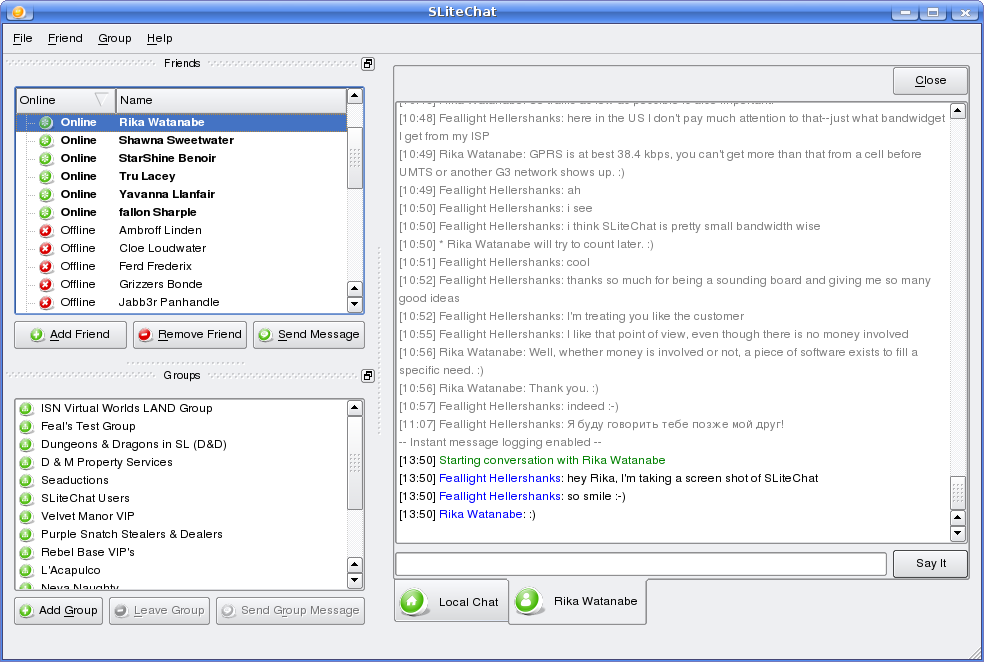984x662 pixels.
Task: Click the groups list scrollbar thumb
Action: (x=355, y=462)
